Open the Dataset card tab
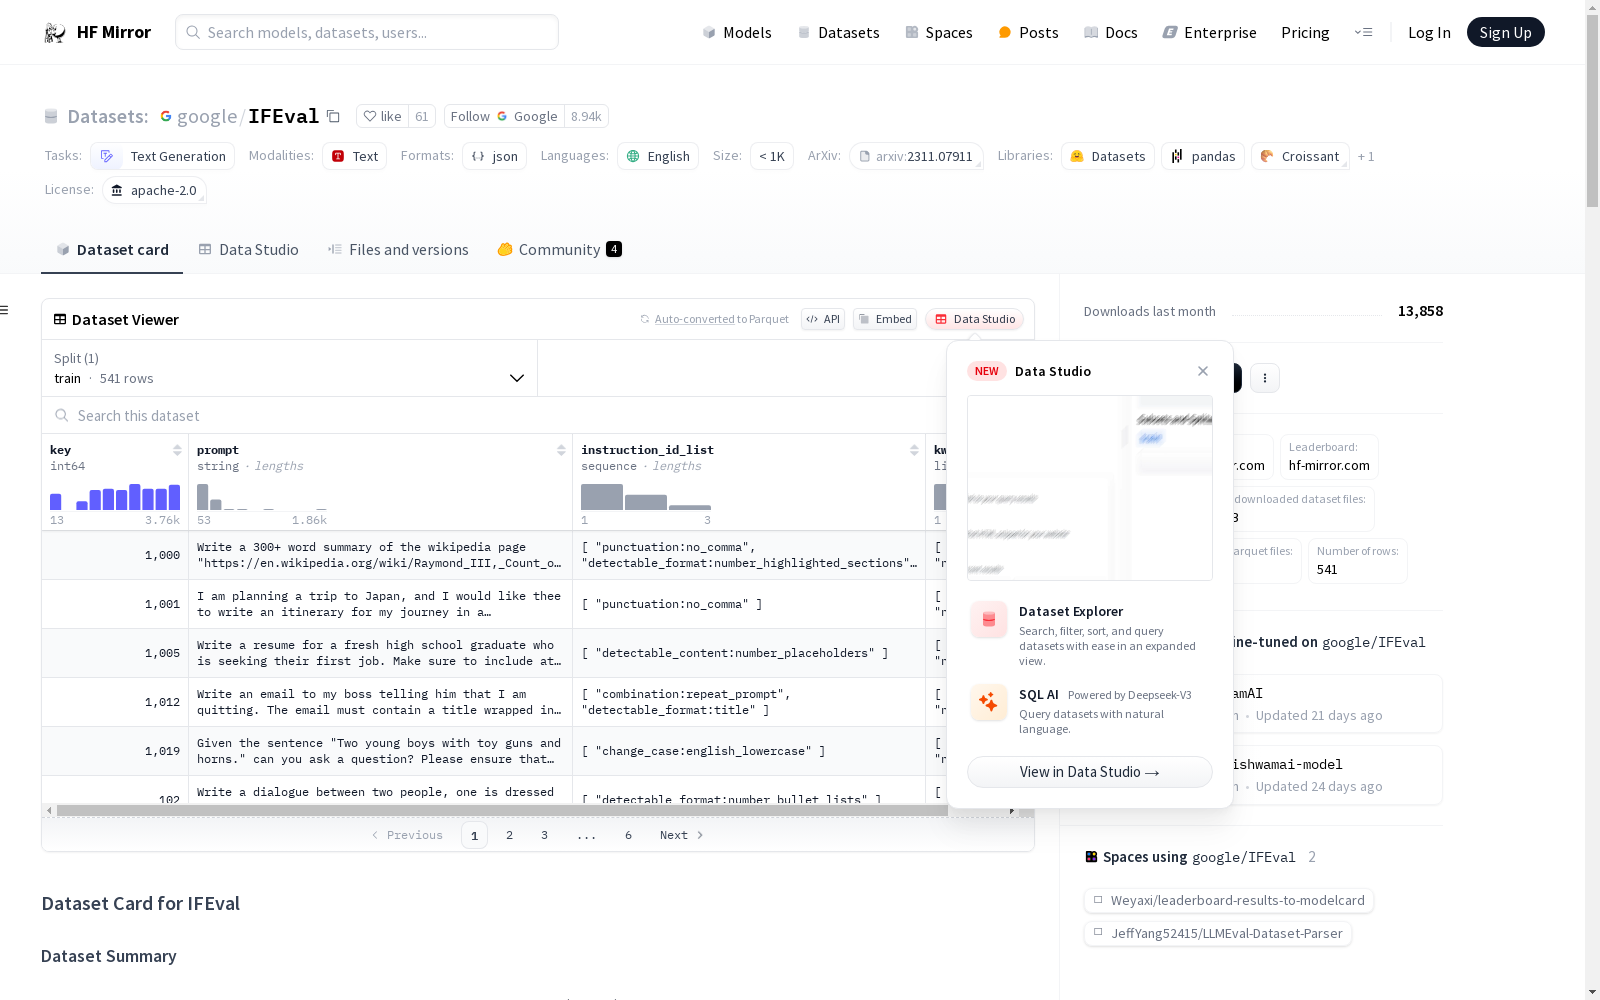The image size is (1600, 1000). coord(112,250)
